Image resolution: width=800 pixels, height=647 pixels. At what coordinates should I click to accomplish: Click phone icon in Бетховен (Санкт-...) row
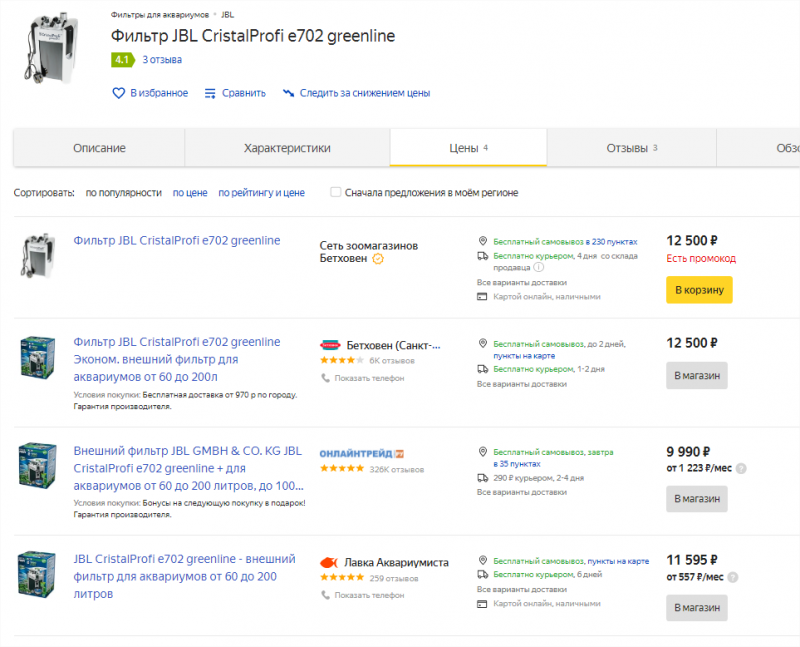[325, 378]
